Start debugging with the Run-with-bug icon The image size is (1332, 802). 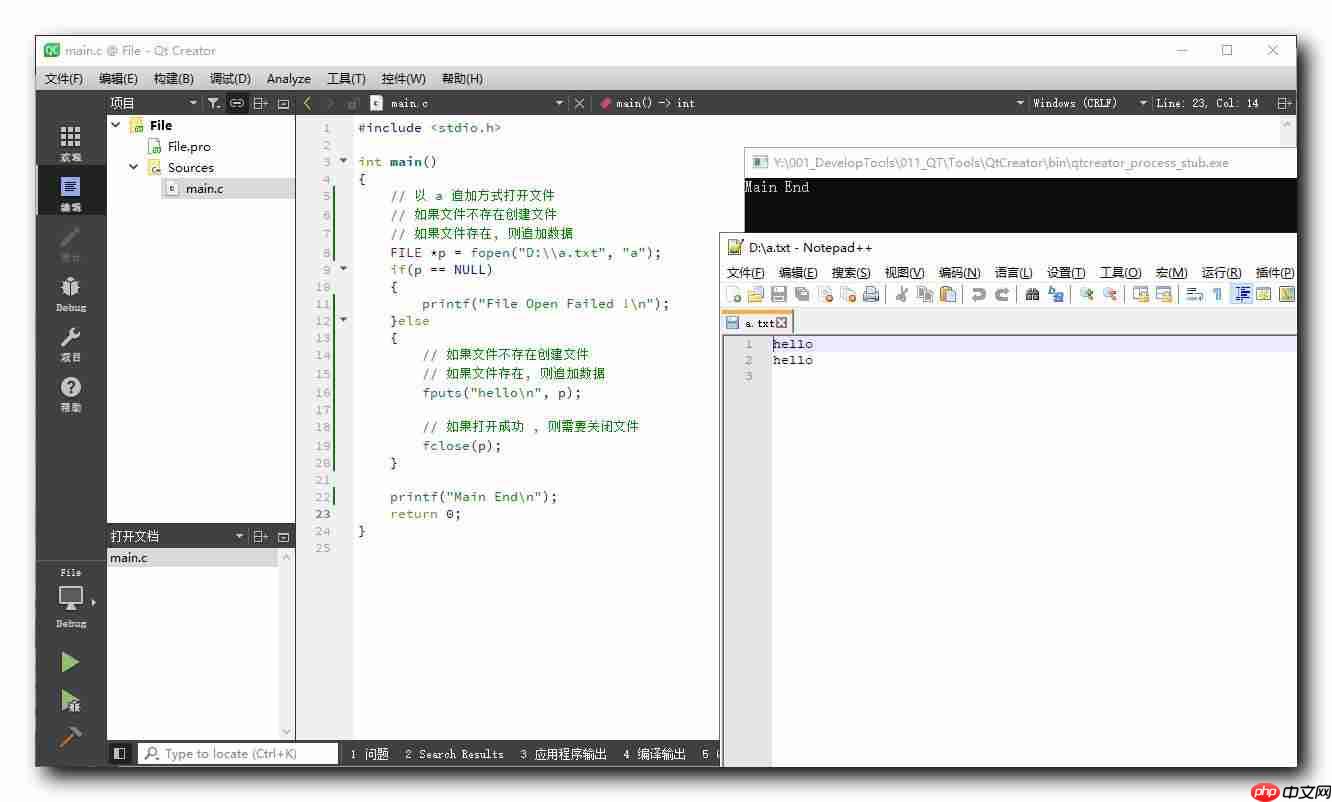pos(70,700)
